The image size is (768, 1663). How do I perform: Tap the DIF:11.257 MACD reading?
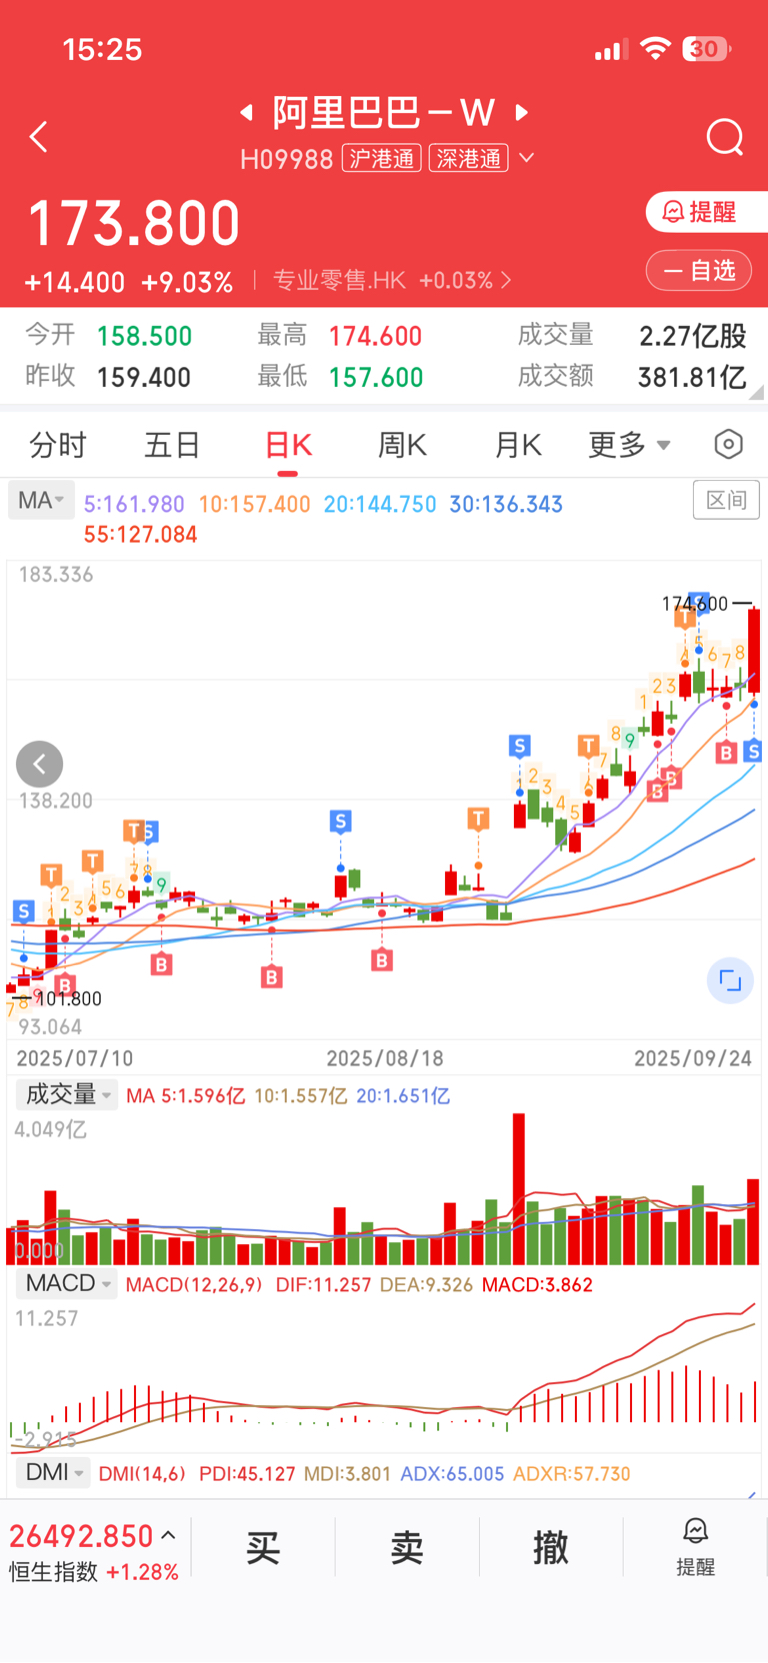(323, 1285)
